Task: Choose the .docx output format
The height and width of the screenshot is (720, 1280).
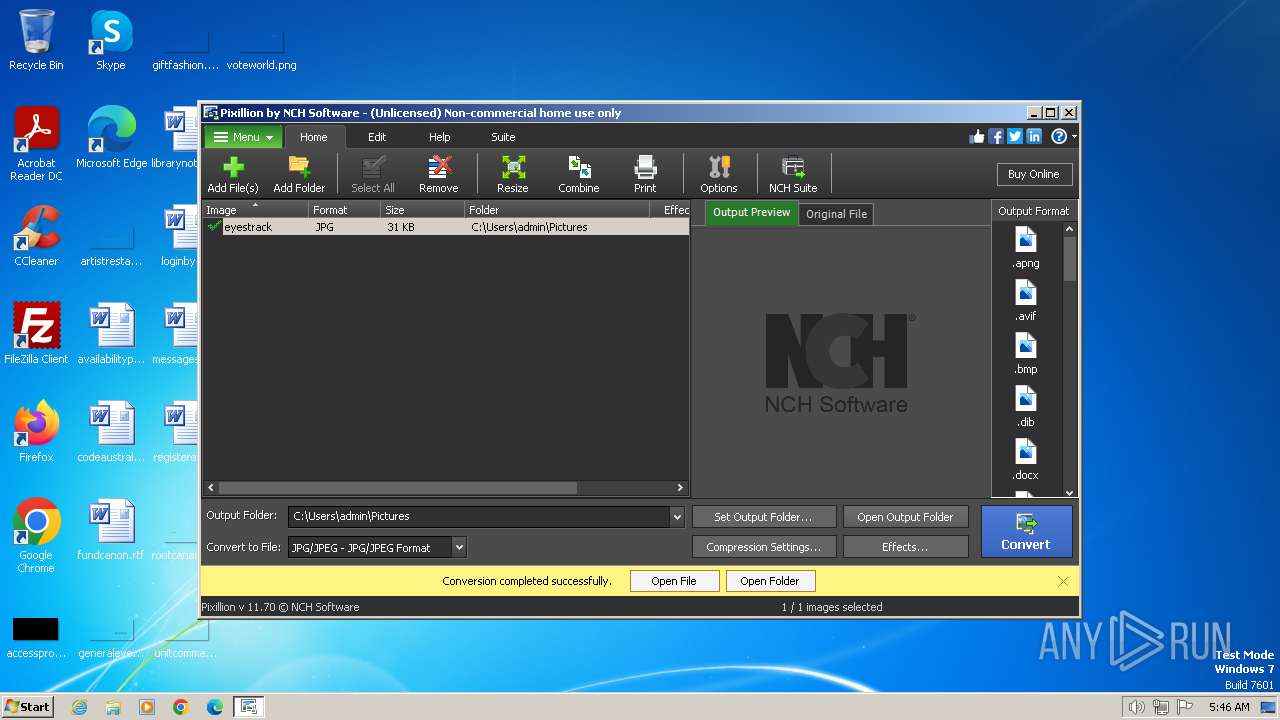Action: point(1026,459)
